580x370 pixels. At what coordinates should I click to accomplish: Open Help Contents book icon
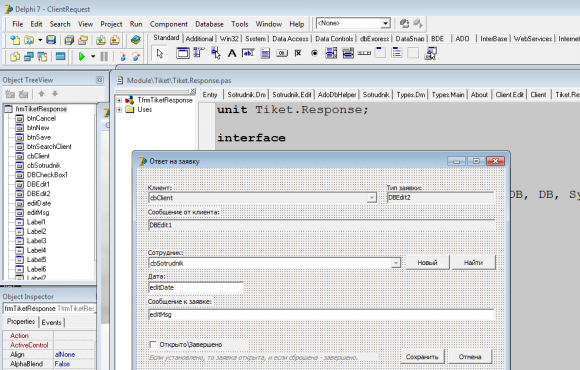click(x=136, y=40)
